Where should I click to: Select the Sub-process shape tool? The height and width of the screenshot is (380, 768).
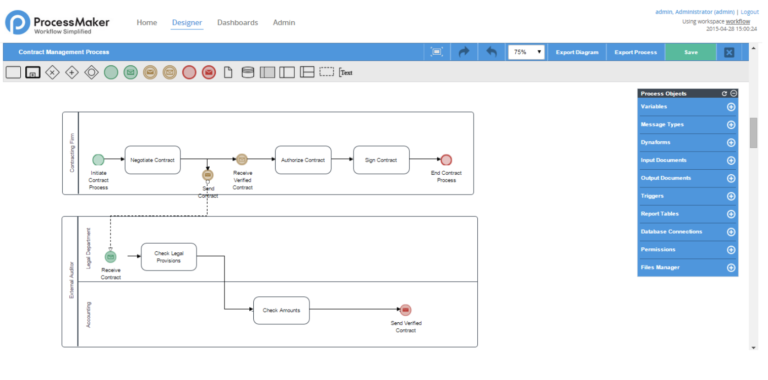[x=33, y=72]
